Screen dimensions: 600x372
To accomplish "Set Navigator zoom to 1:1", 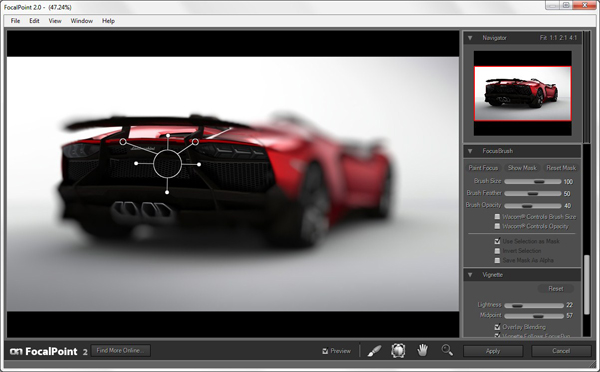I will coord(553,38).
